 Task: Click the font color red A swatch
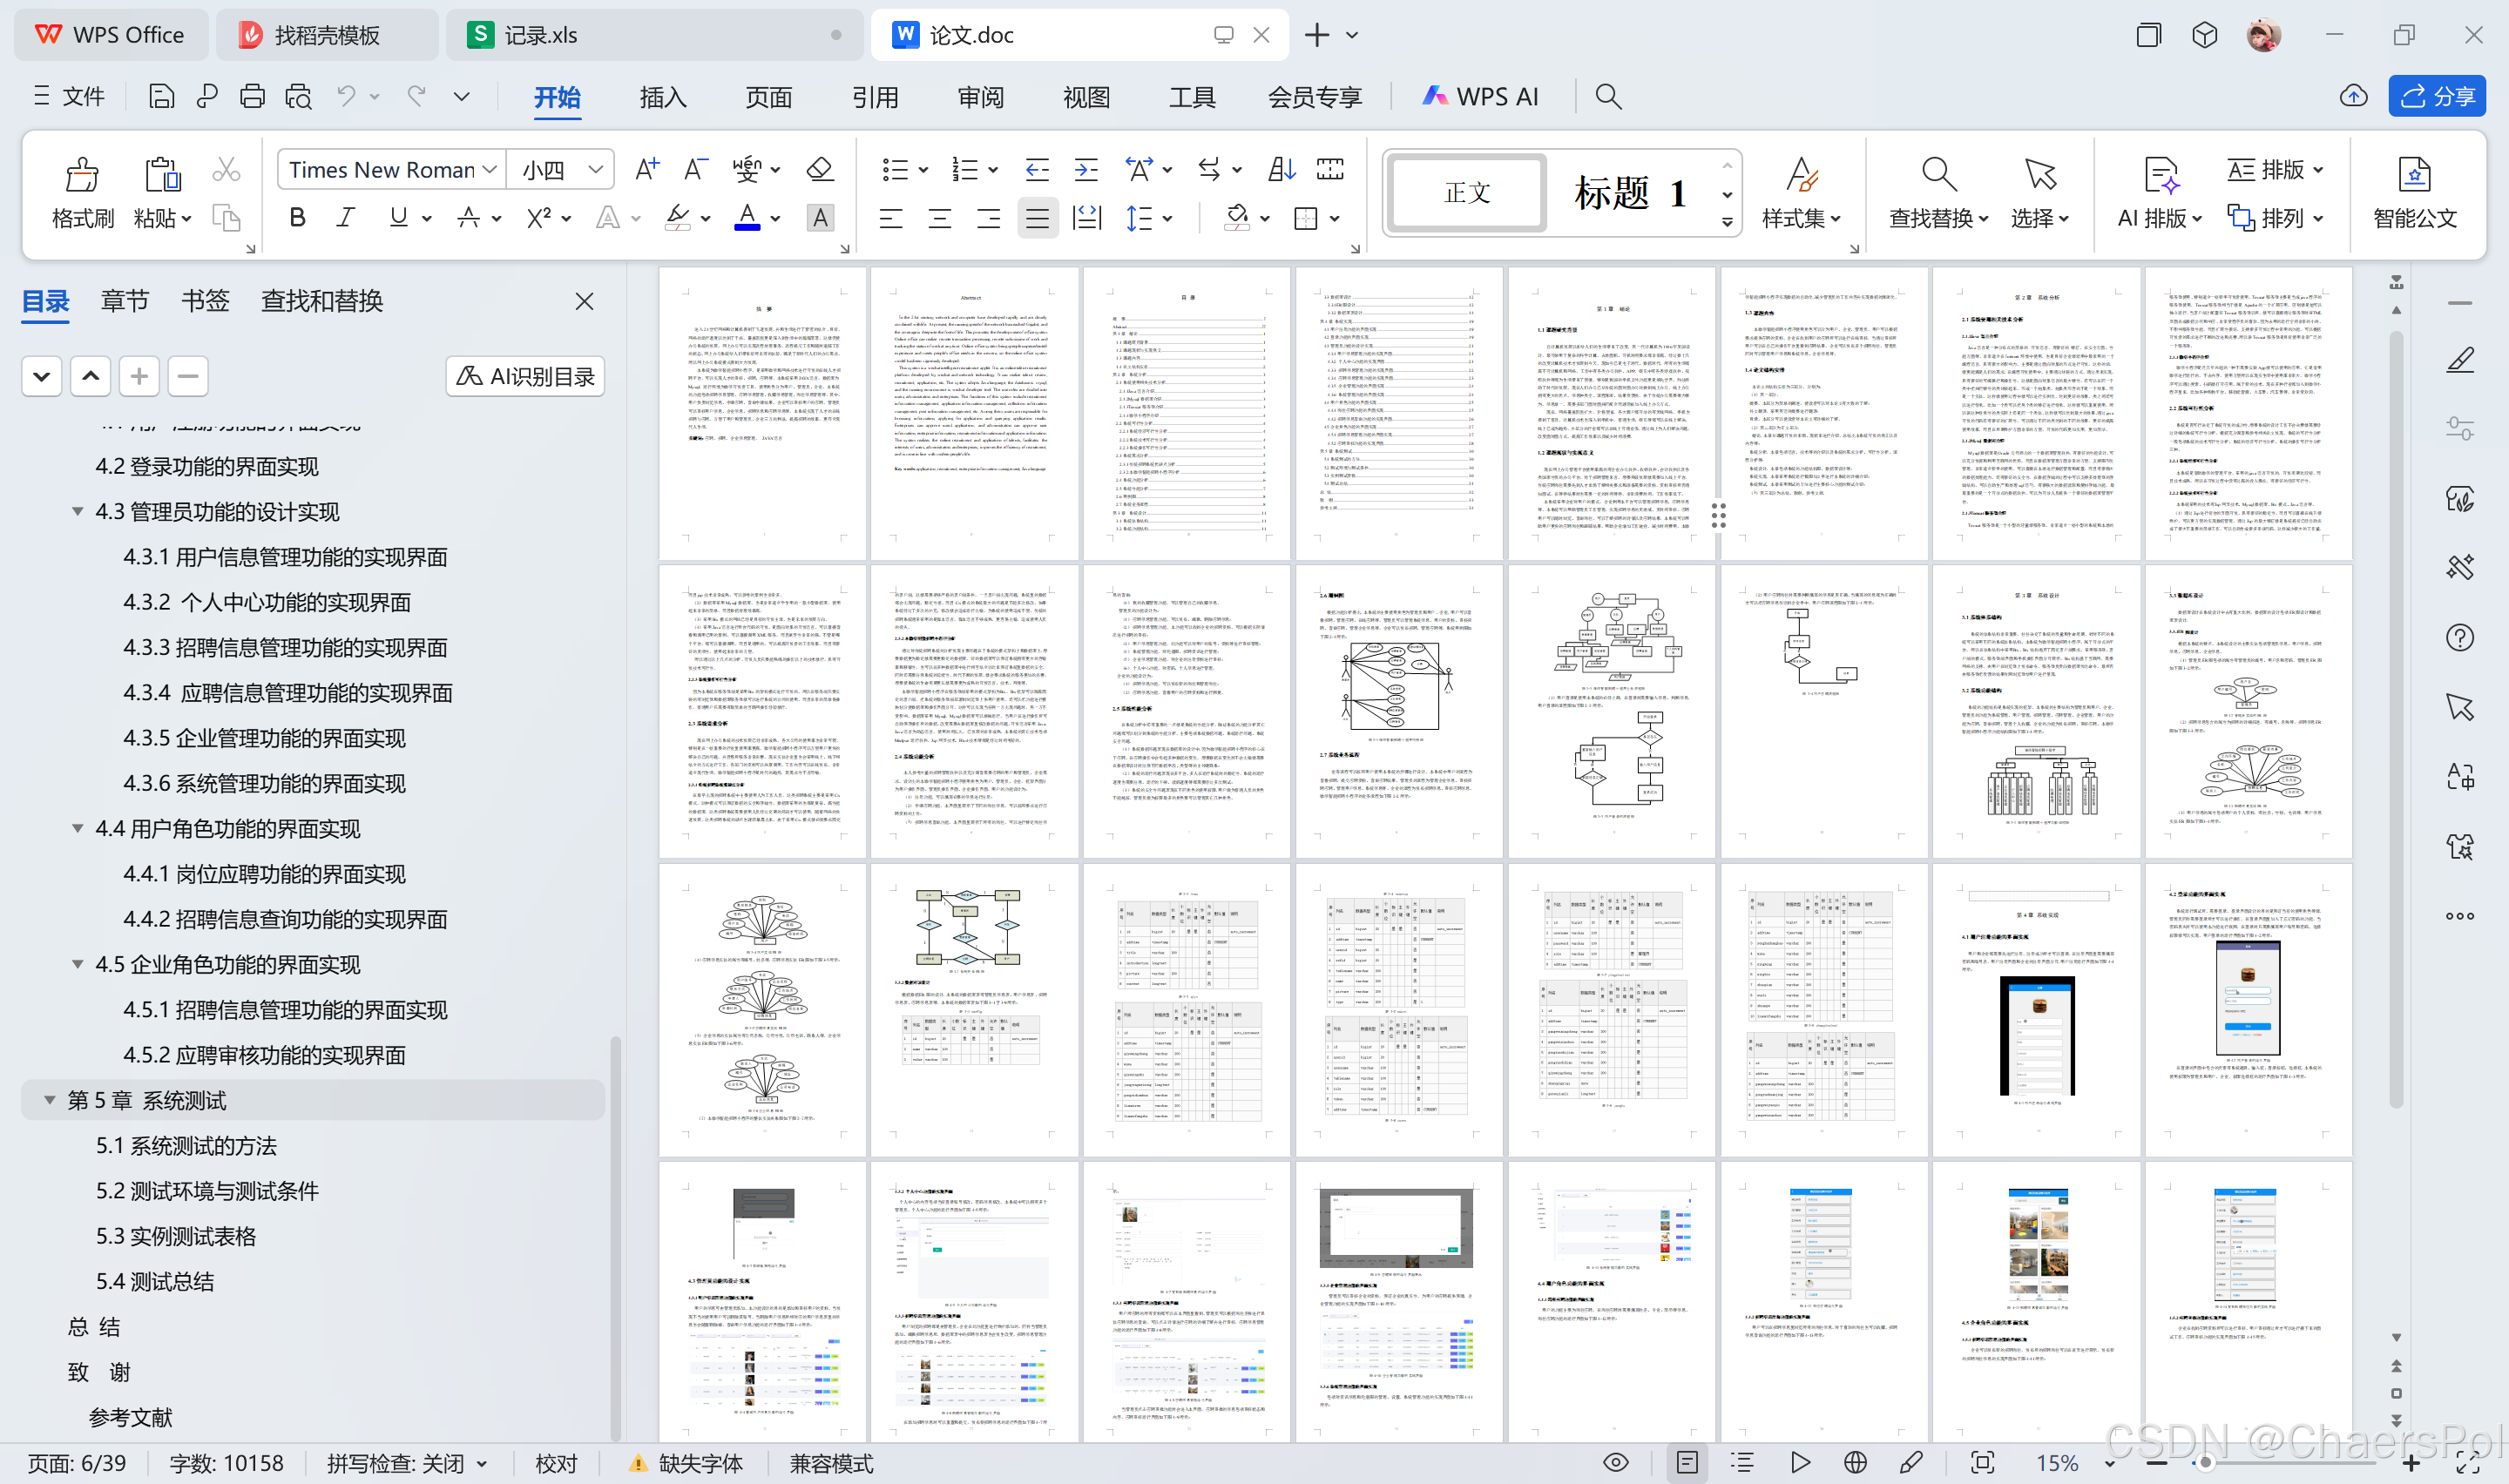click(x=747, y=218)
